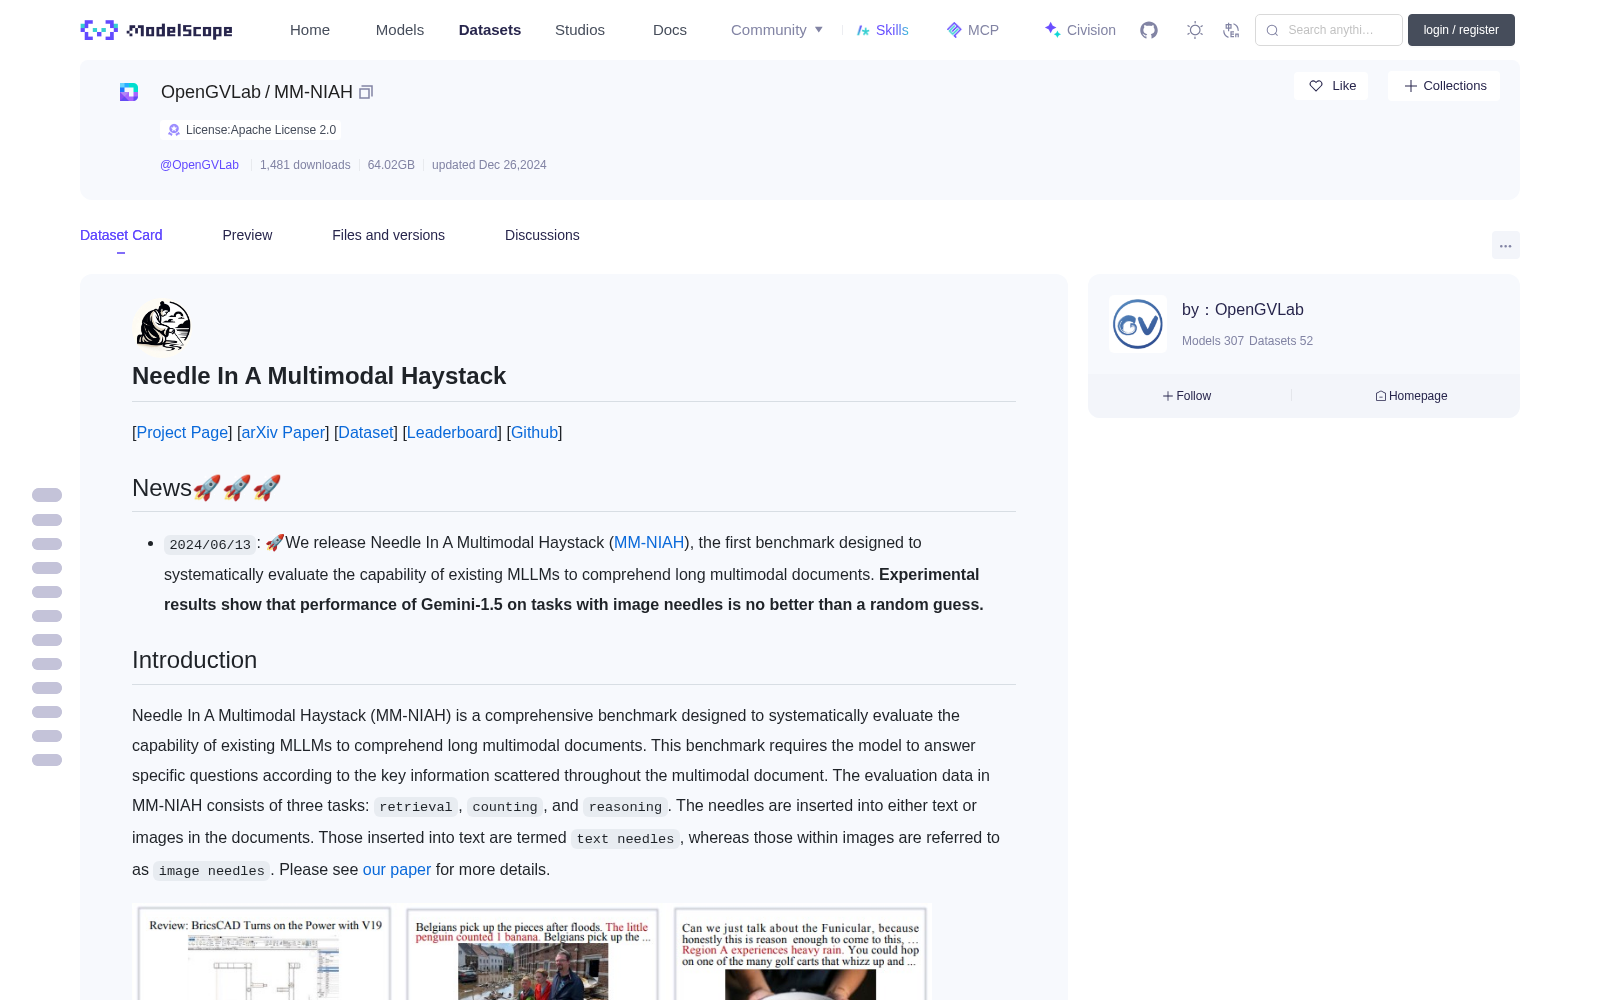The height and width of the screenshot is (1000, 1600).
Task: Click the by: OpenGVLab organization name
Action: tap(1243, 310)
